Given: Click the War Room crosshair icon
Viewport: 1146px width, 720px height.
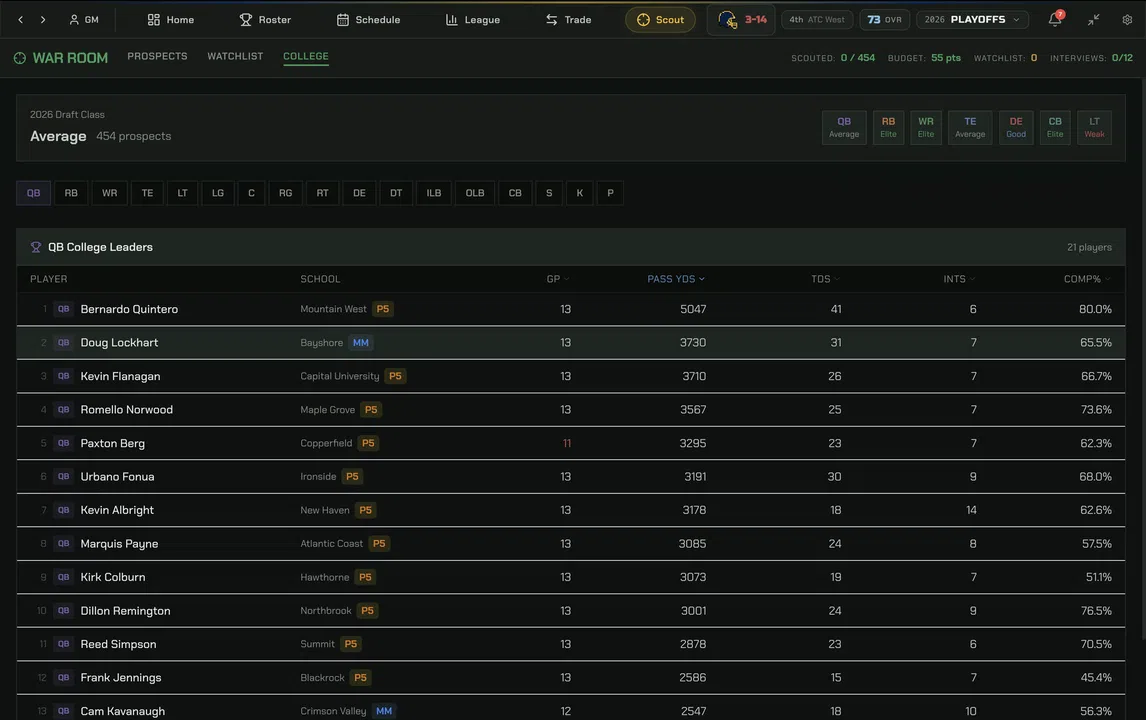Looking at the screenshot, I should pos(20,58).
